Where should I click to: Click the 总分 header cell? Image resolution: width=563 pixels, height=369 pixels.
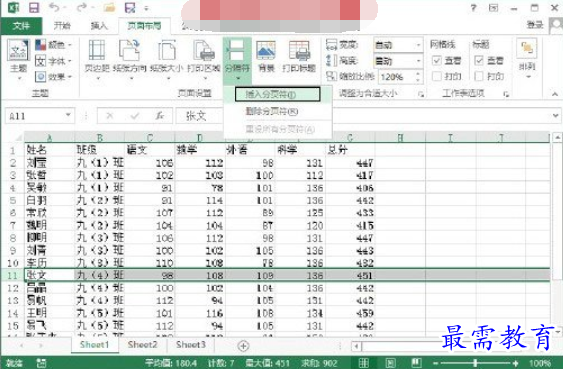click(350, 150)
